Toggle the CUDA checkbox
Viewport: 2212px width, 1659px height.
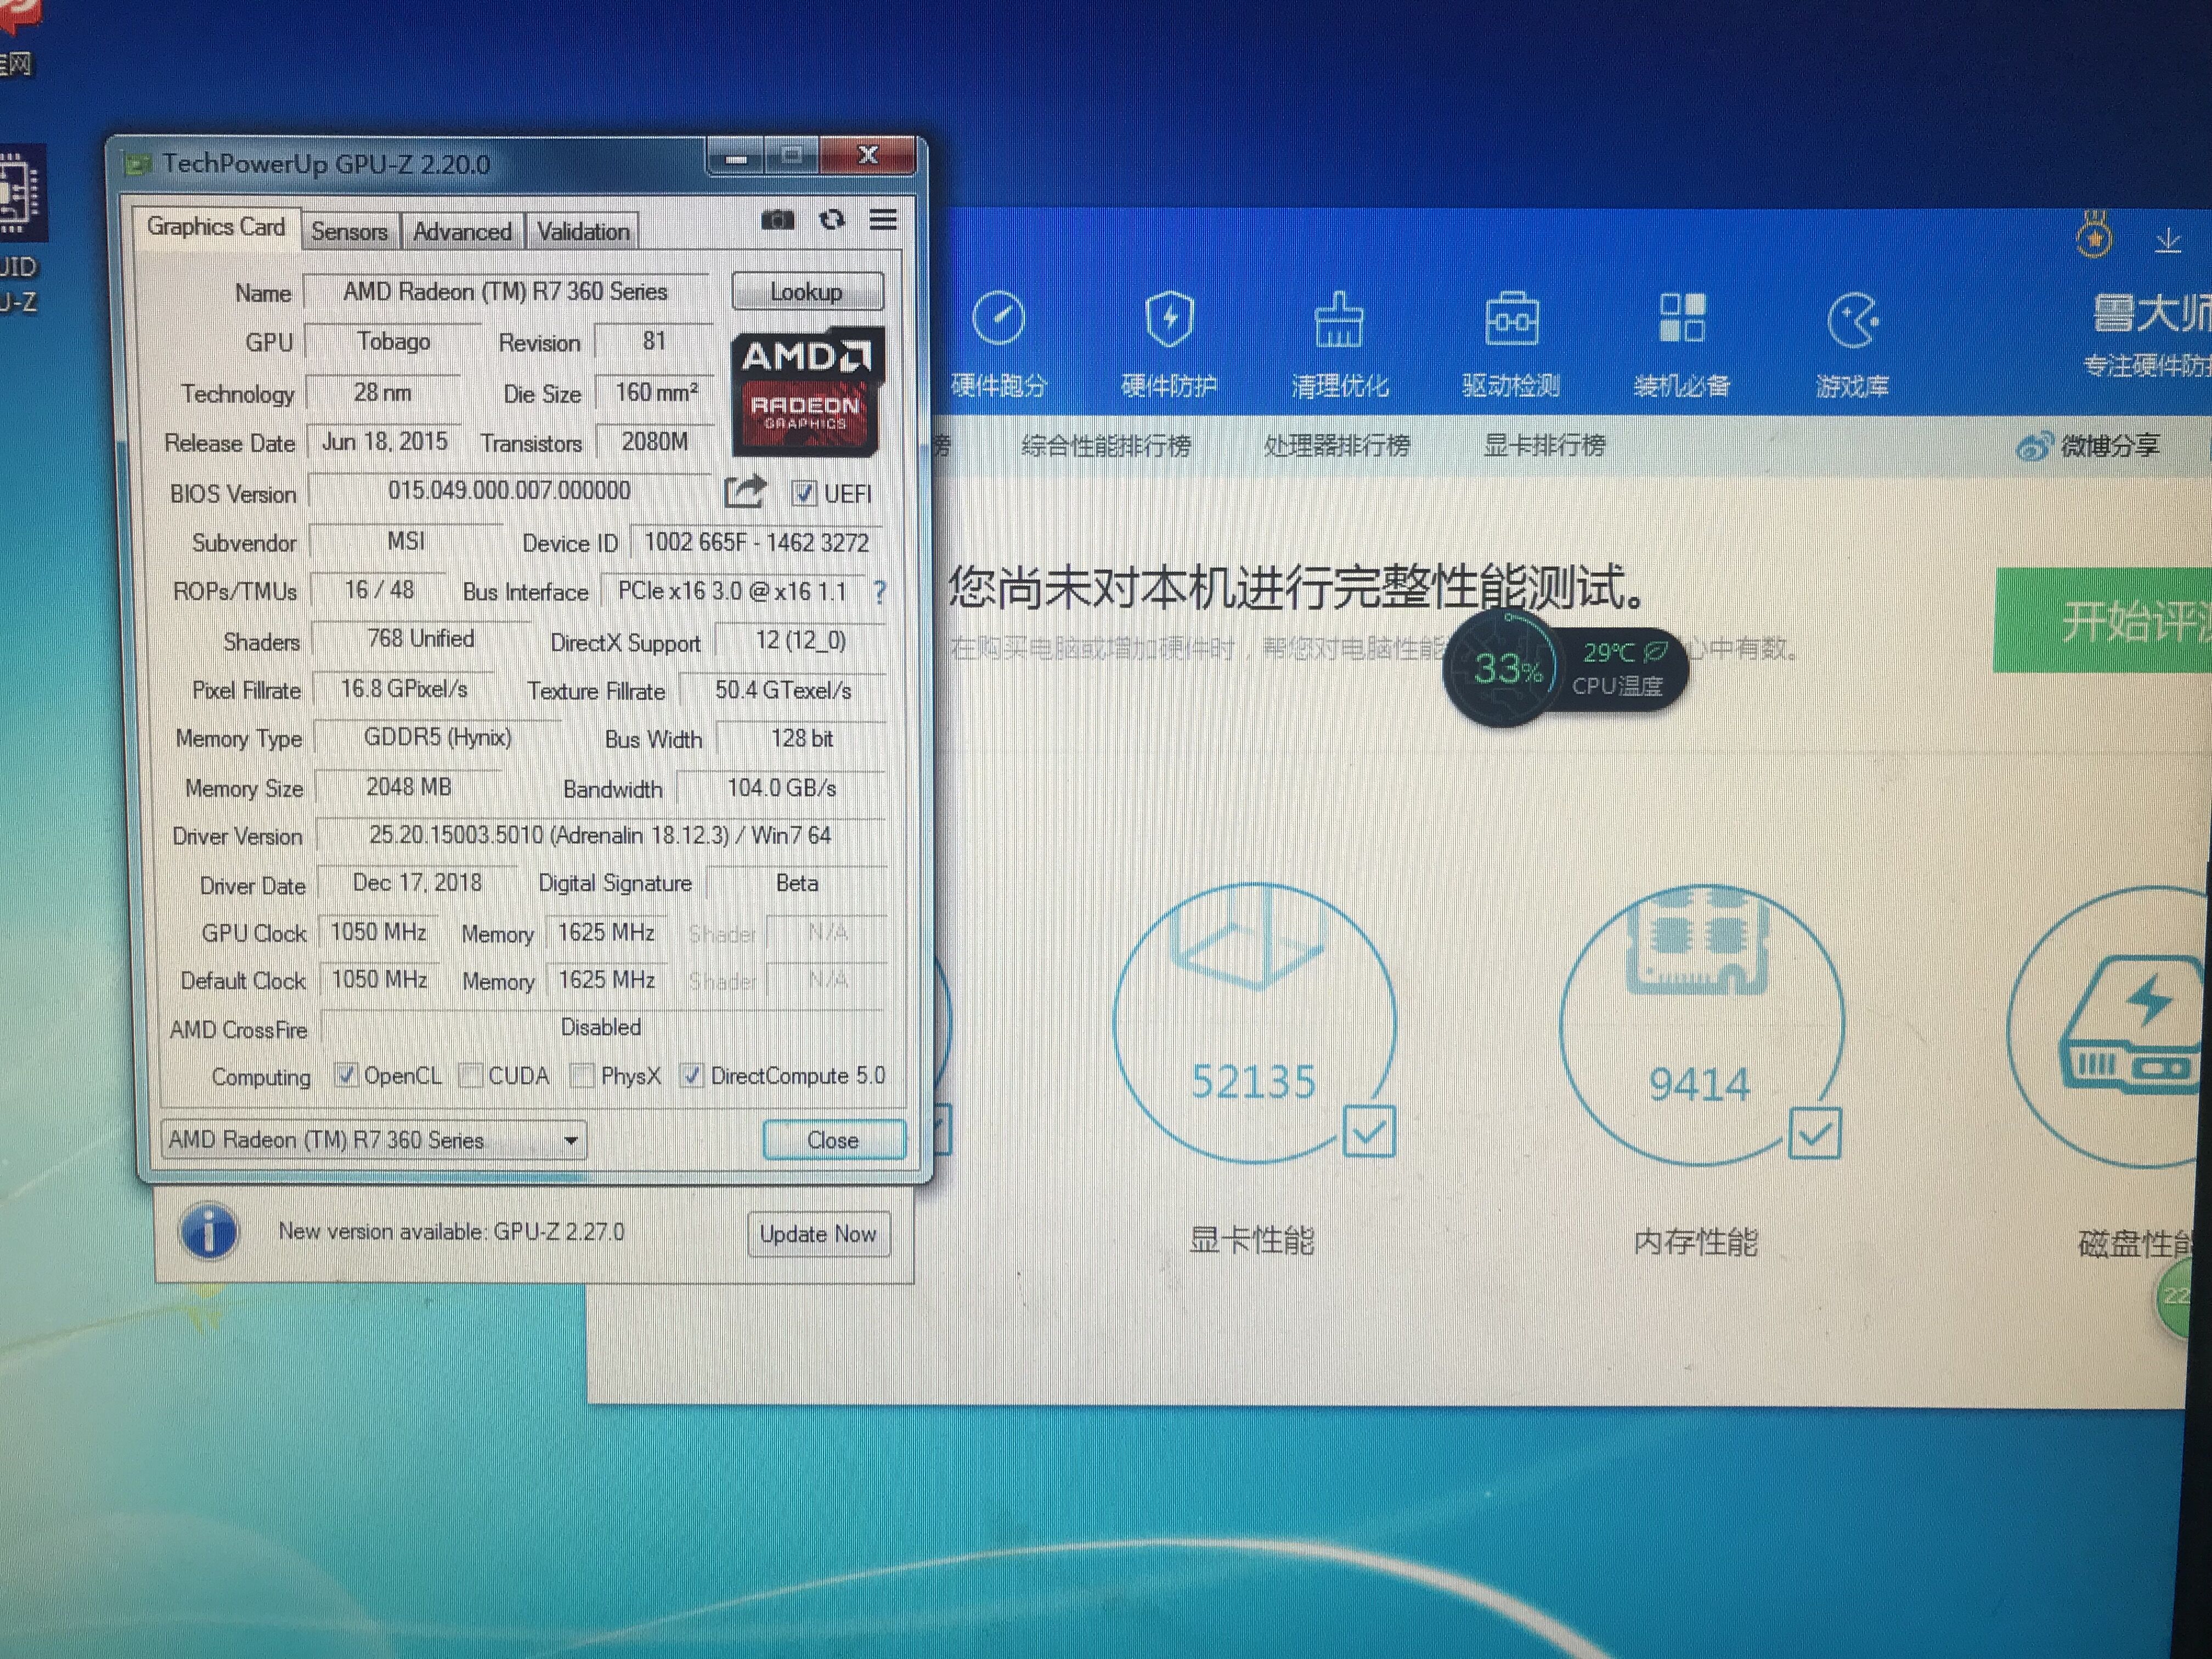[x=470, y=1076]
